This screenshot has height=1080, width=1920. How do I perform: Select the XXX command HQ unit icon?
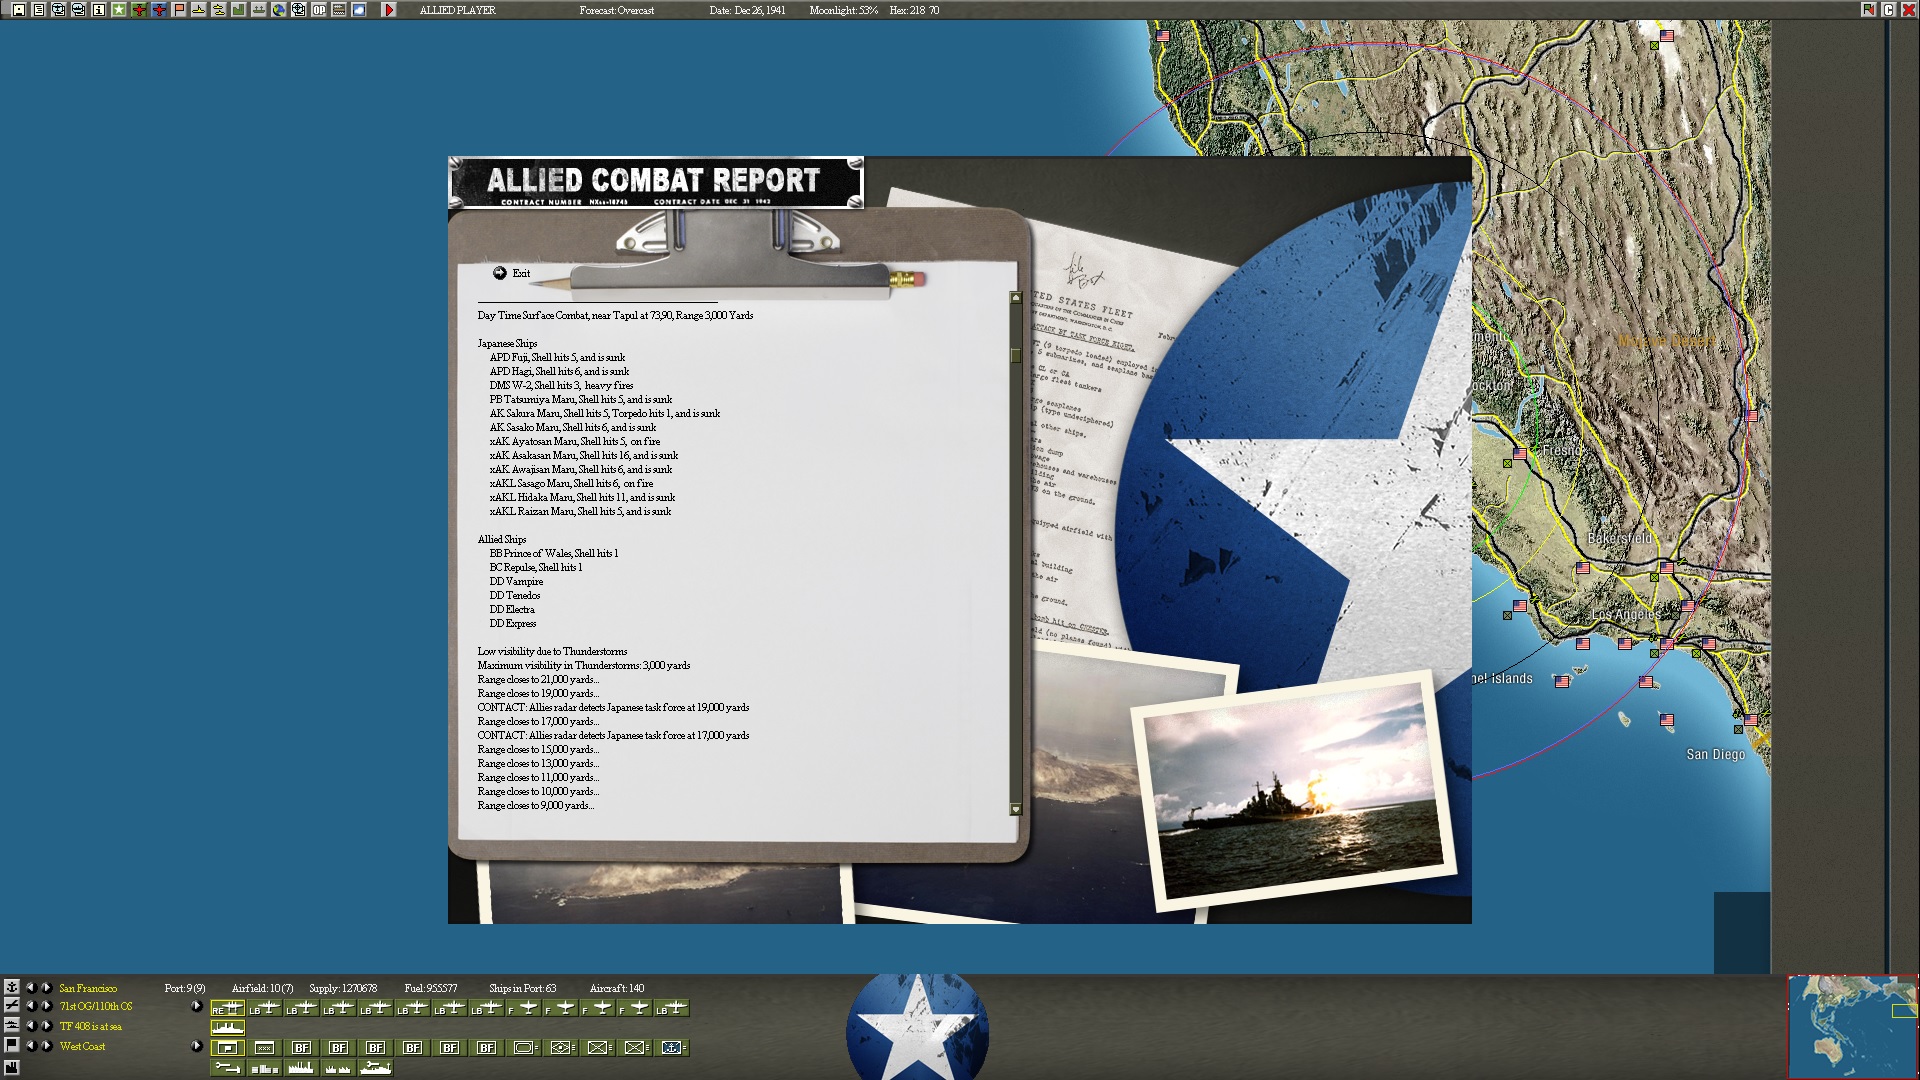tap(265, 1047)
